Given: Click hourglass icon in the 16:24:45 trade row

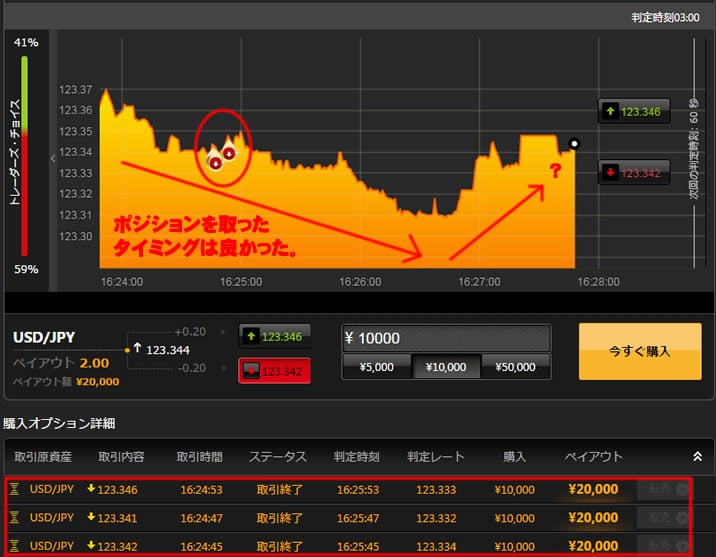Looking at the screenshot, I should click(x=15, y=546).
